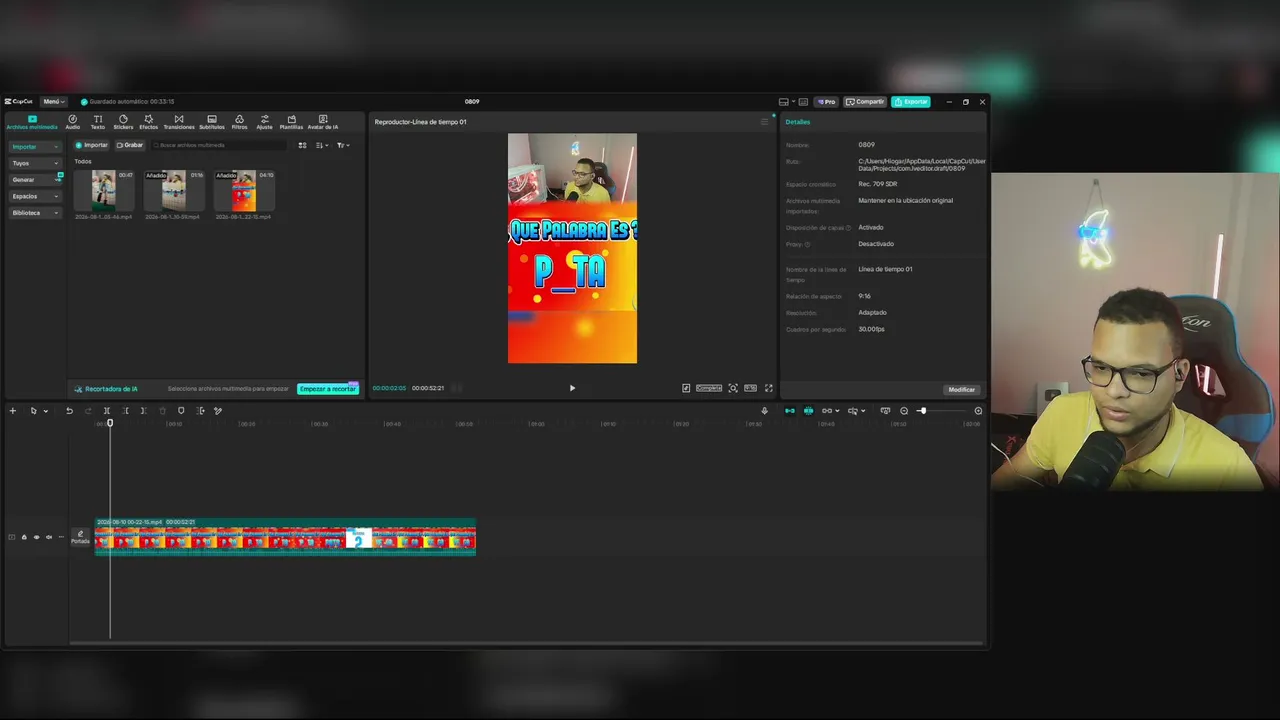1280x720 pixels.
Task: Lock the main video track
Action: pos(24,537)
